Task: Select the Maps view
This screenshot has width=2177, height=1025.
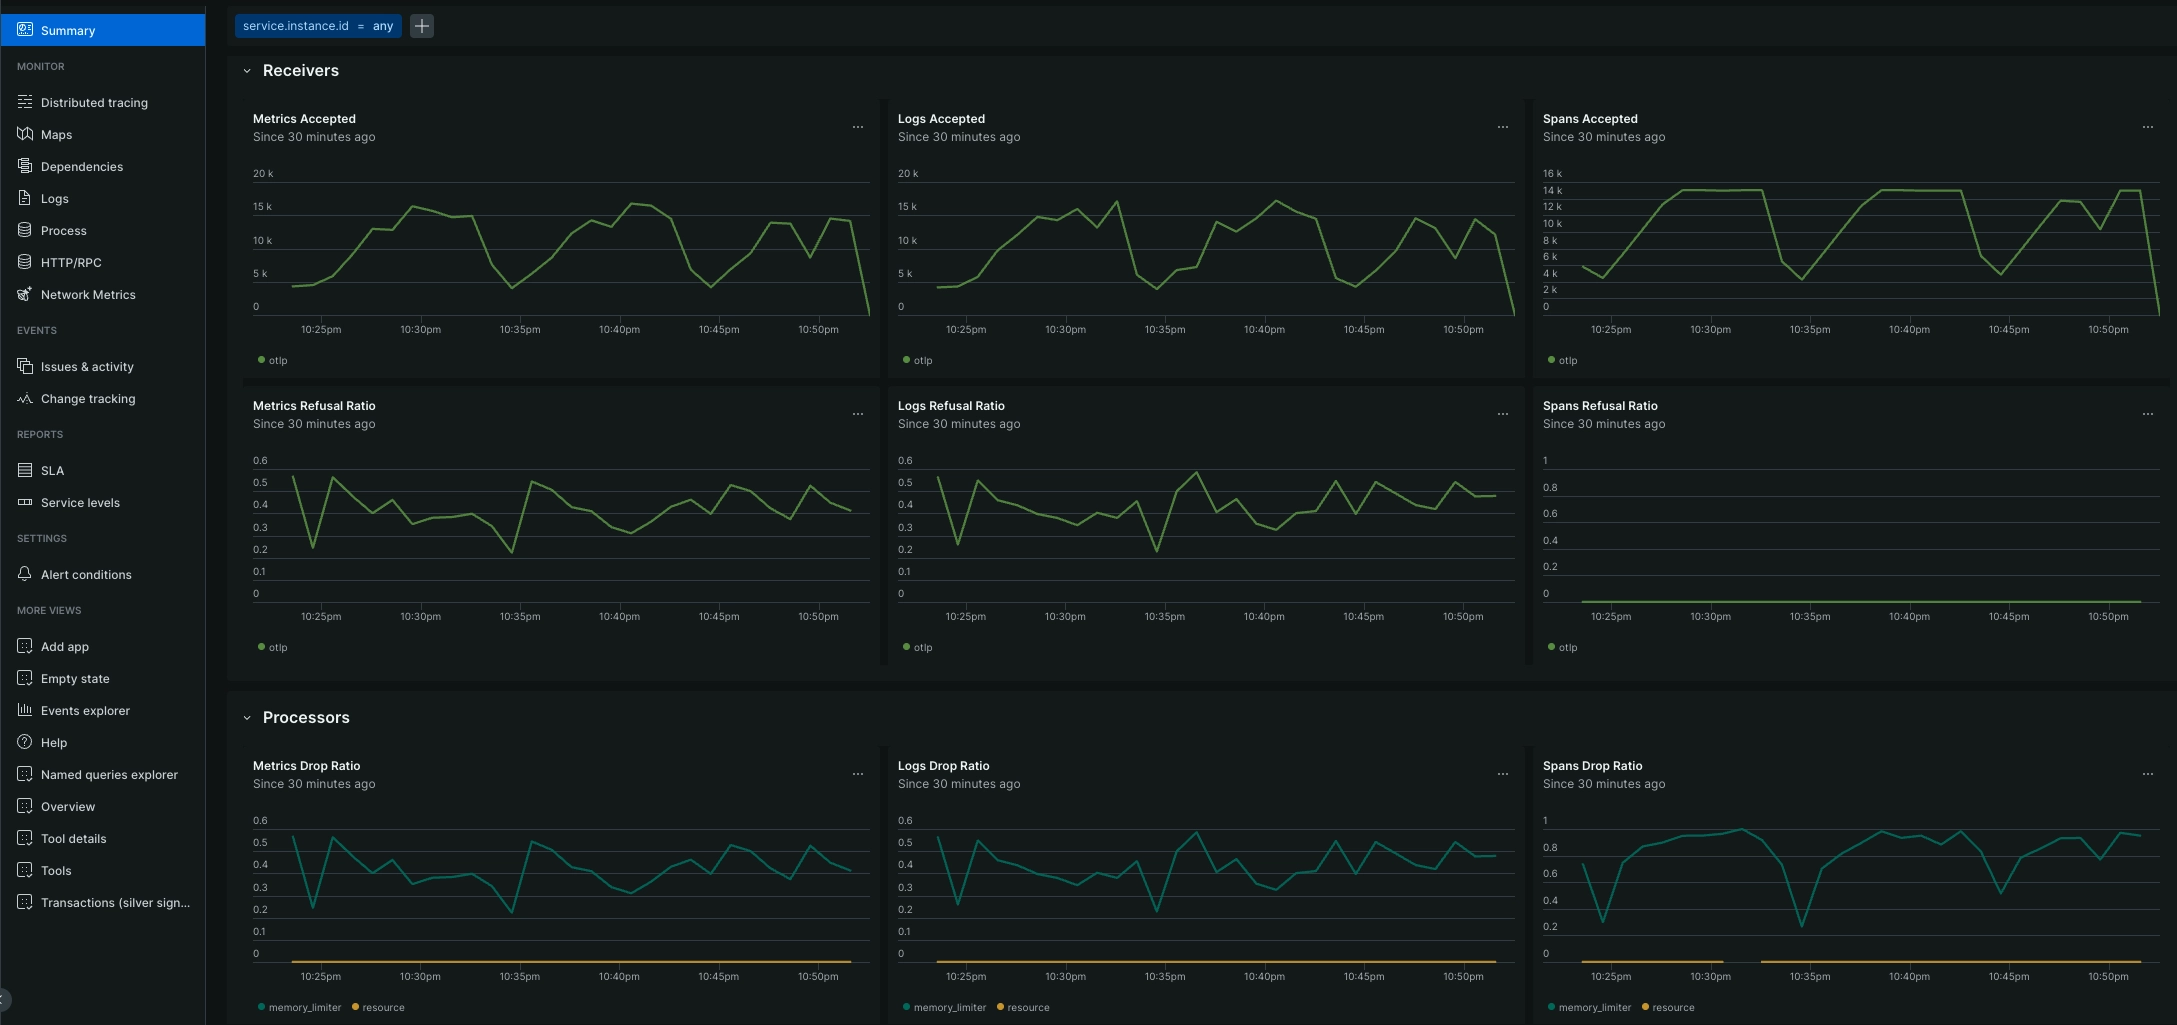Action: (x=57, y=134)
